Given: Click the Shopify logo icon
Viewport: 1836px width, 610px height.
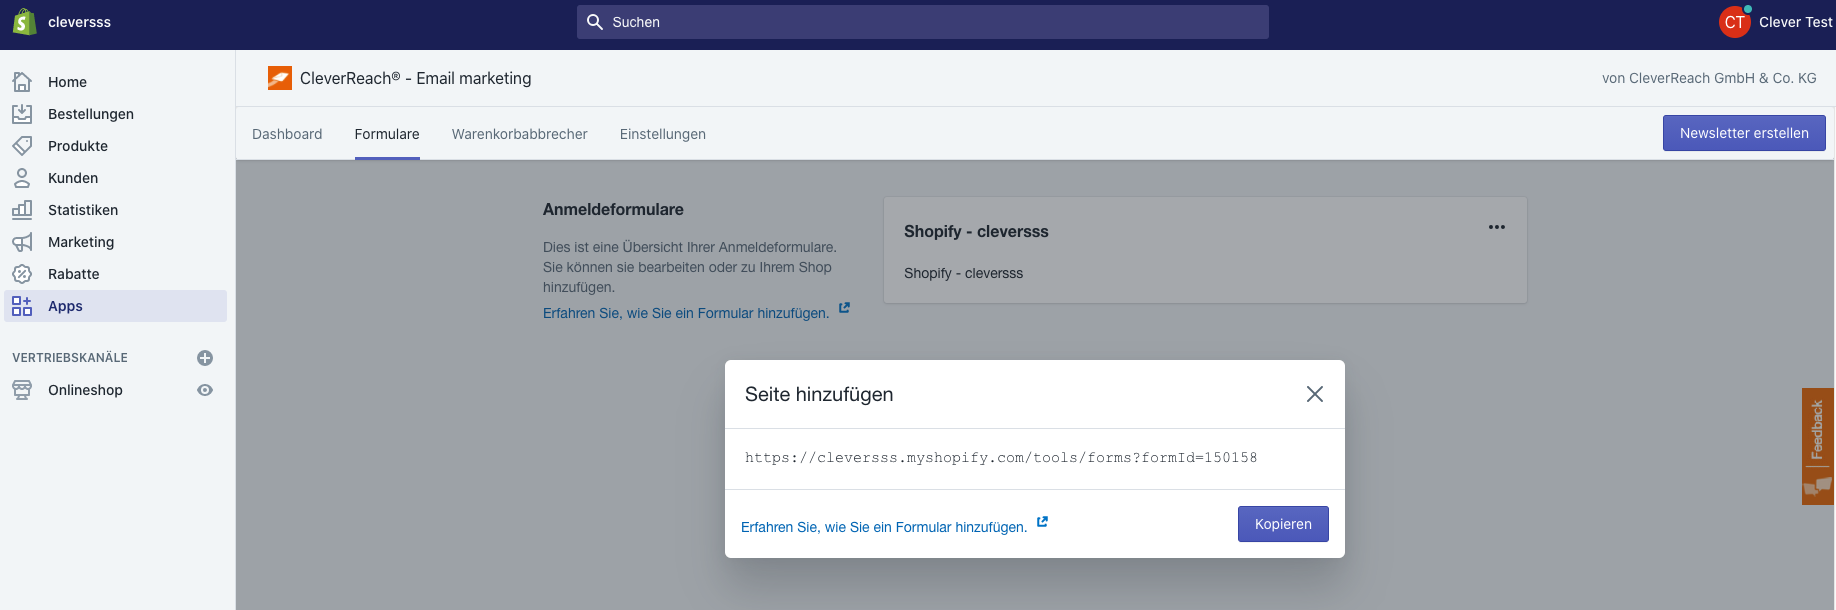Looking at the screenshot, I should 24,22.
